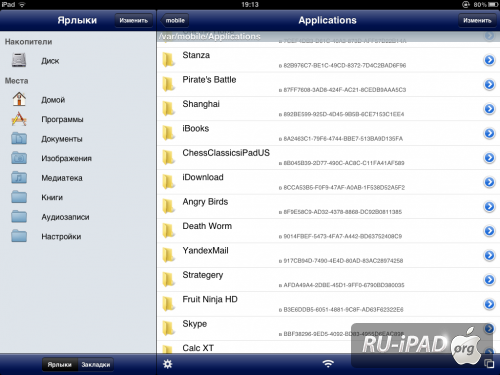The height and width of the screenshot is (375, 500).
Task: Select the Домой shortcut label
Action: (53, 100)
